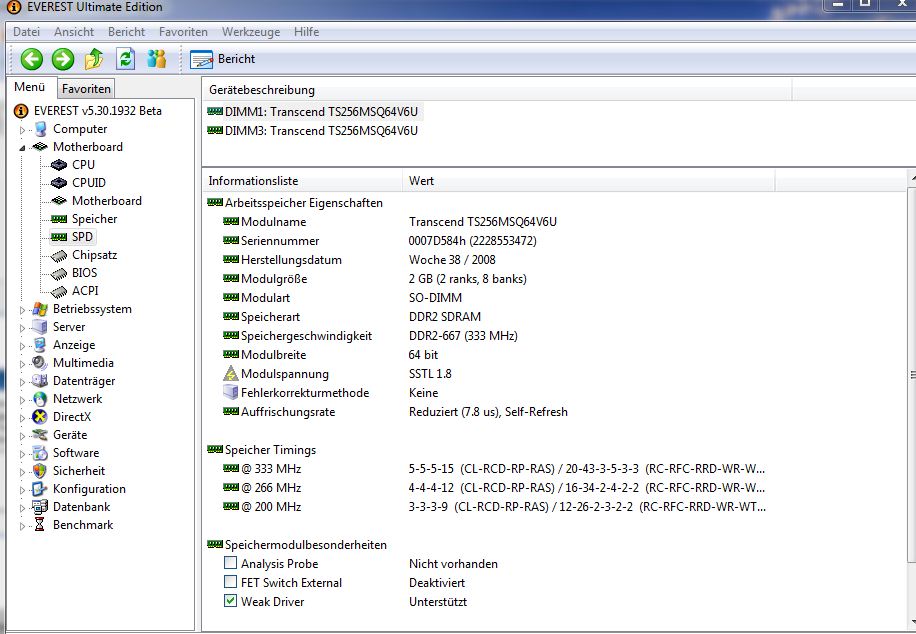This screenshot has width=916, height=634.
Task: Select the CPU chip icon
Action: (59, 165)
